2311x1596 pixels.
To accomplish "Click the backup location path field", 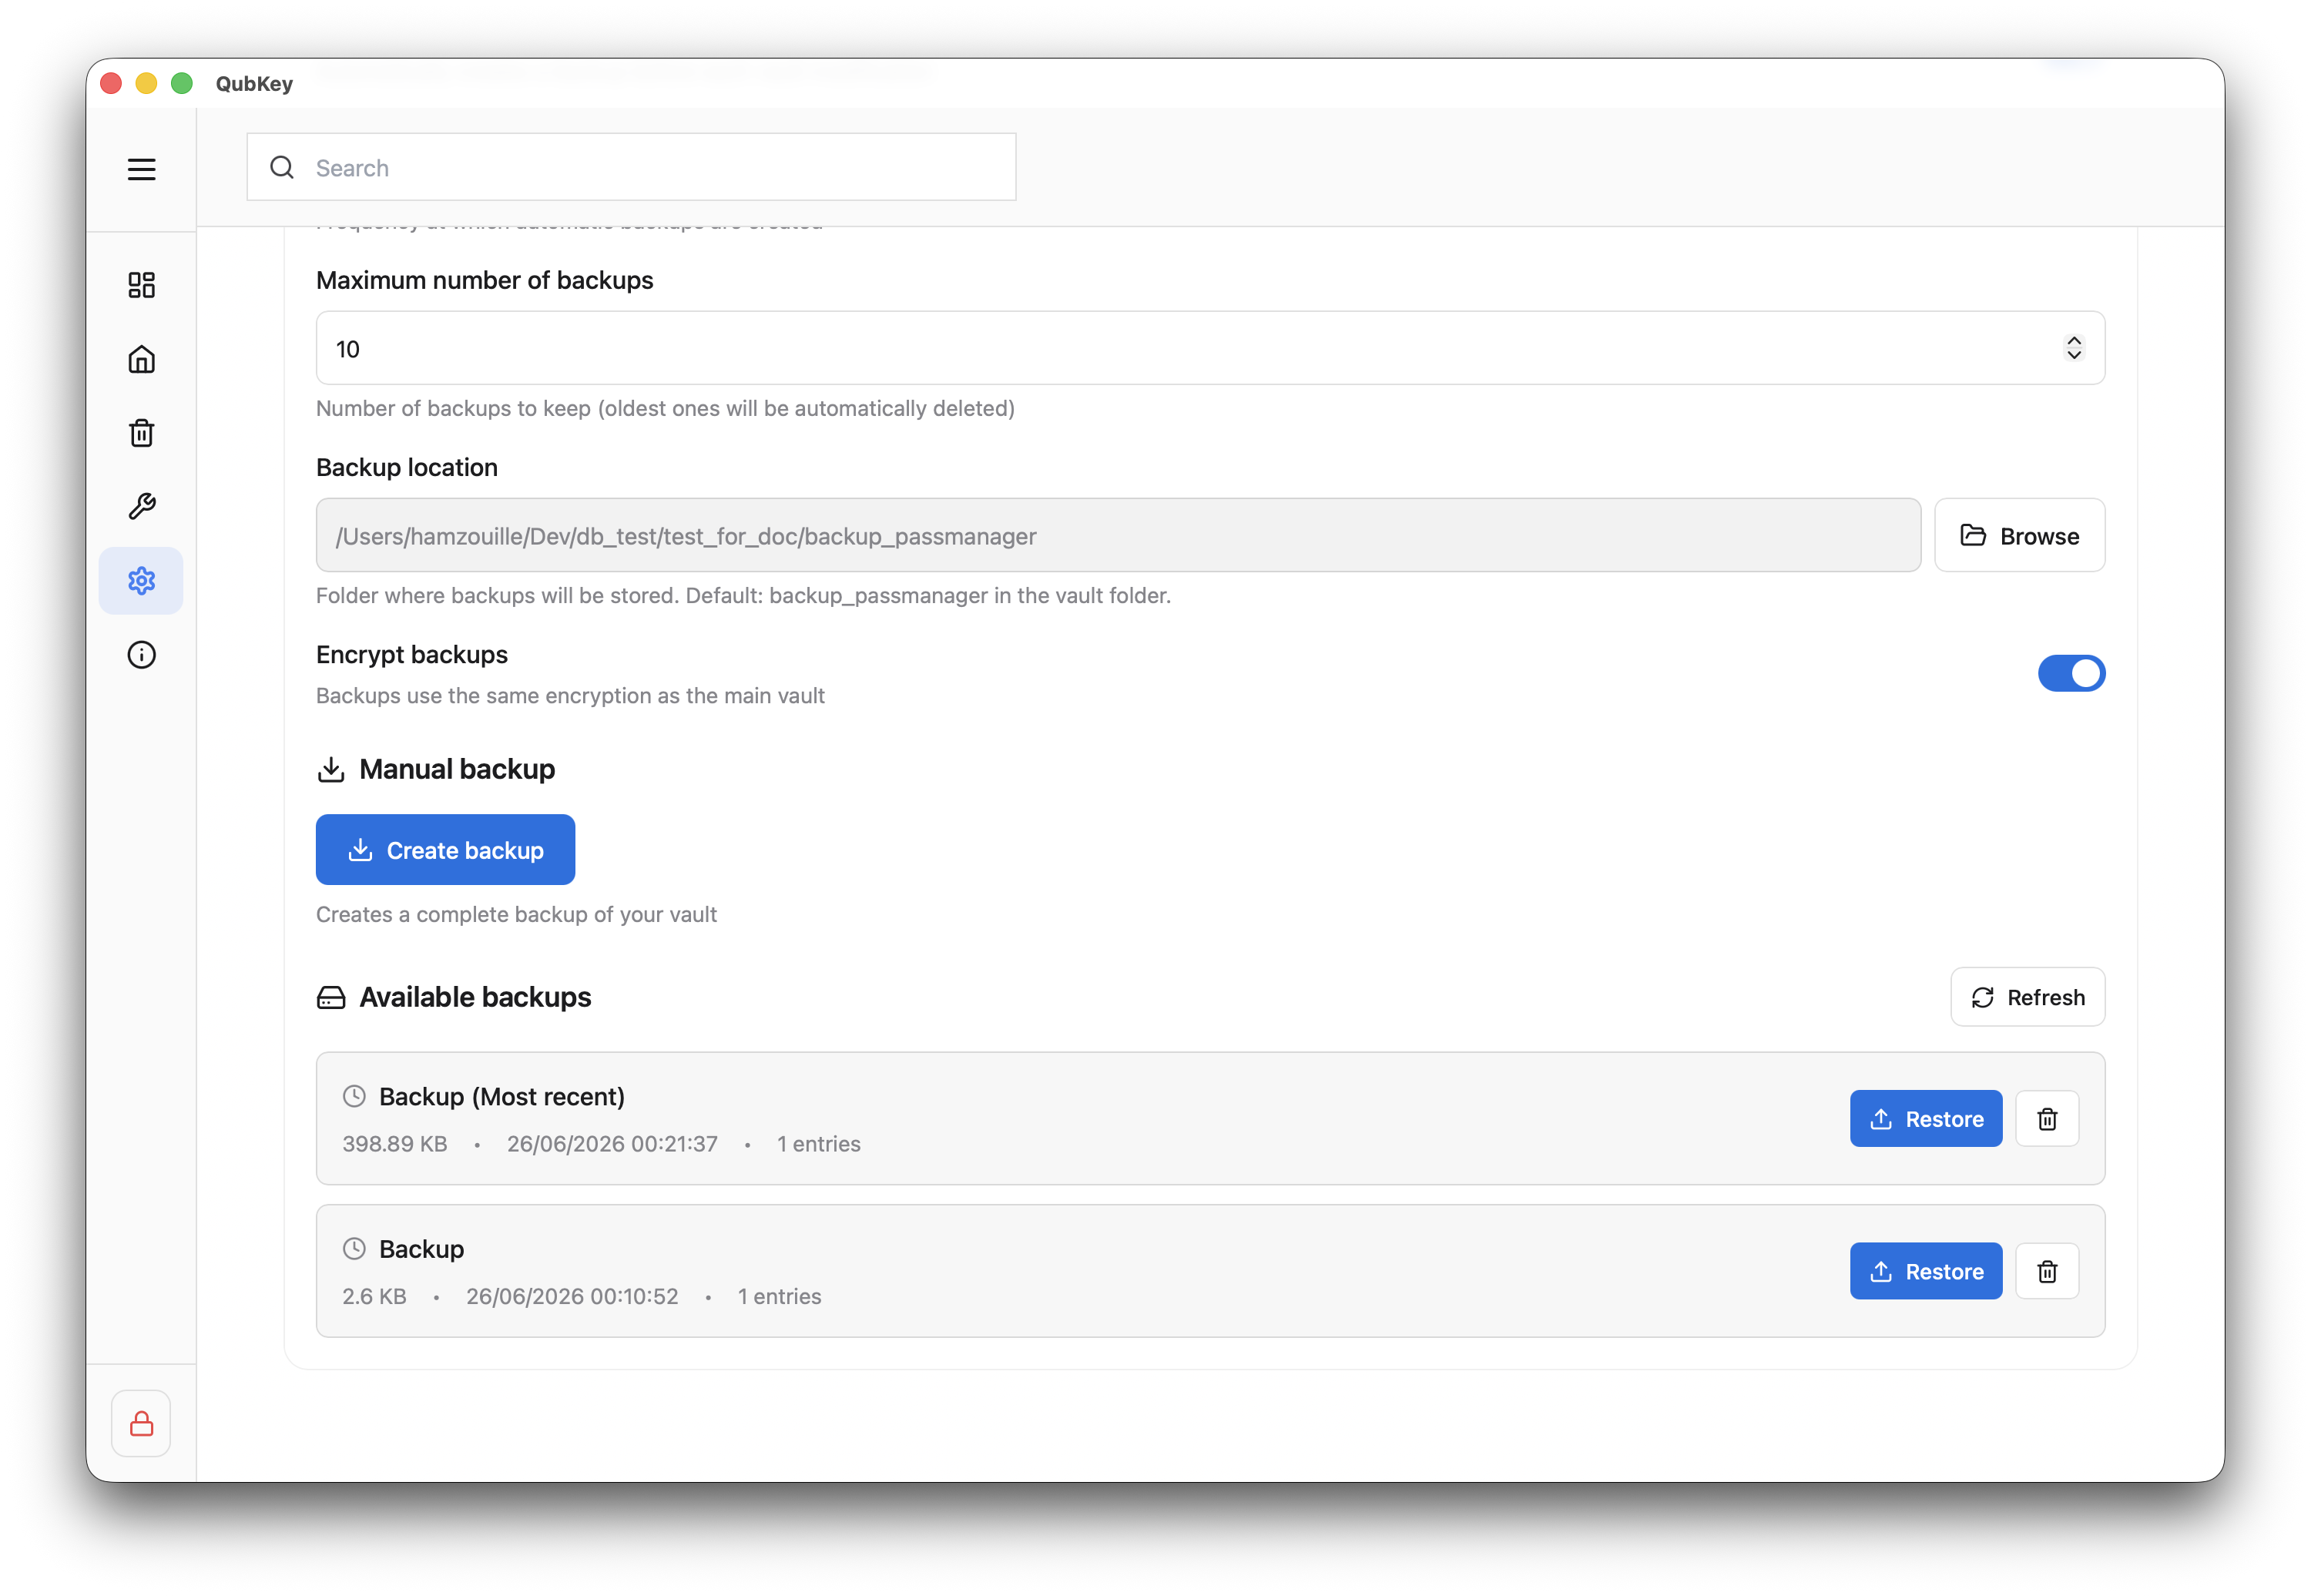I will pos(1118,536).
